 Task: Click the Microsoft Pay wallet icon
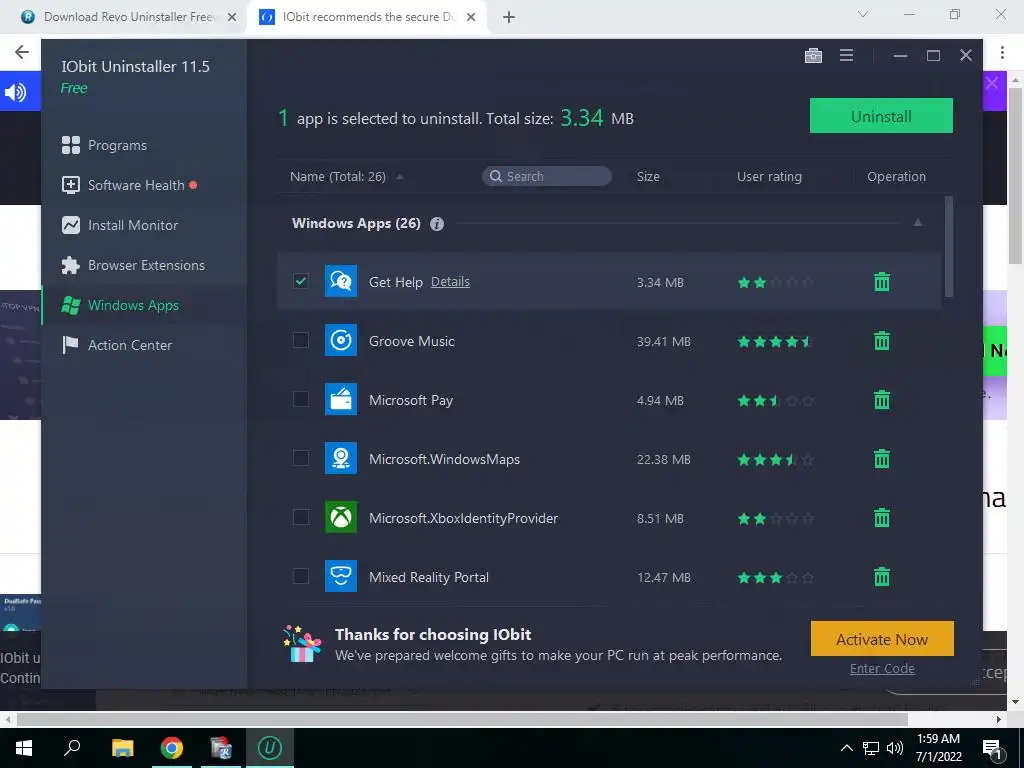point(341,399)
